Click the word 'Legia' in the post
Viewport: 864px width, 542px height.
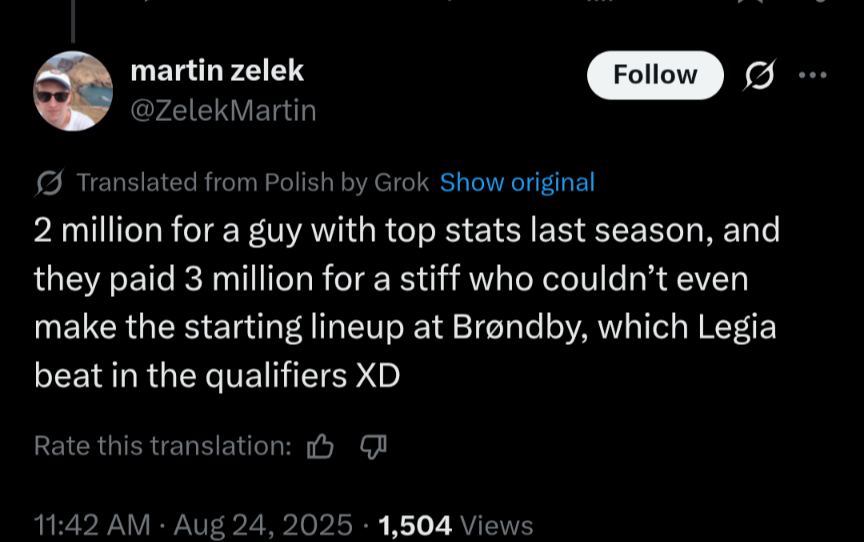737,327
